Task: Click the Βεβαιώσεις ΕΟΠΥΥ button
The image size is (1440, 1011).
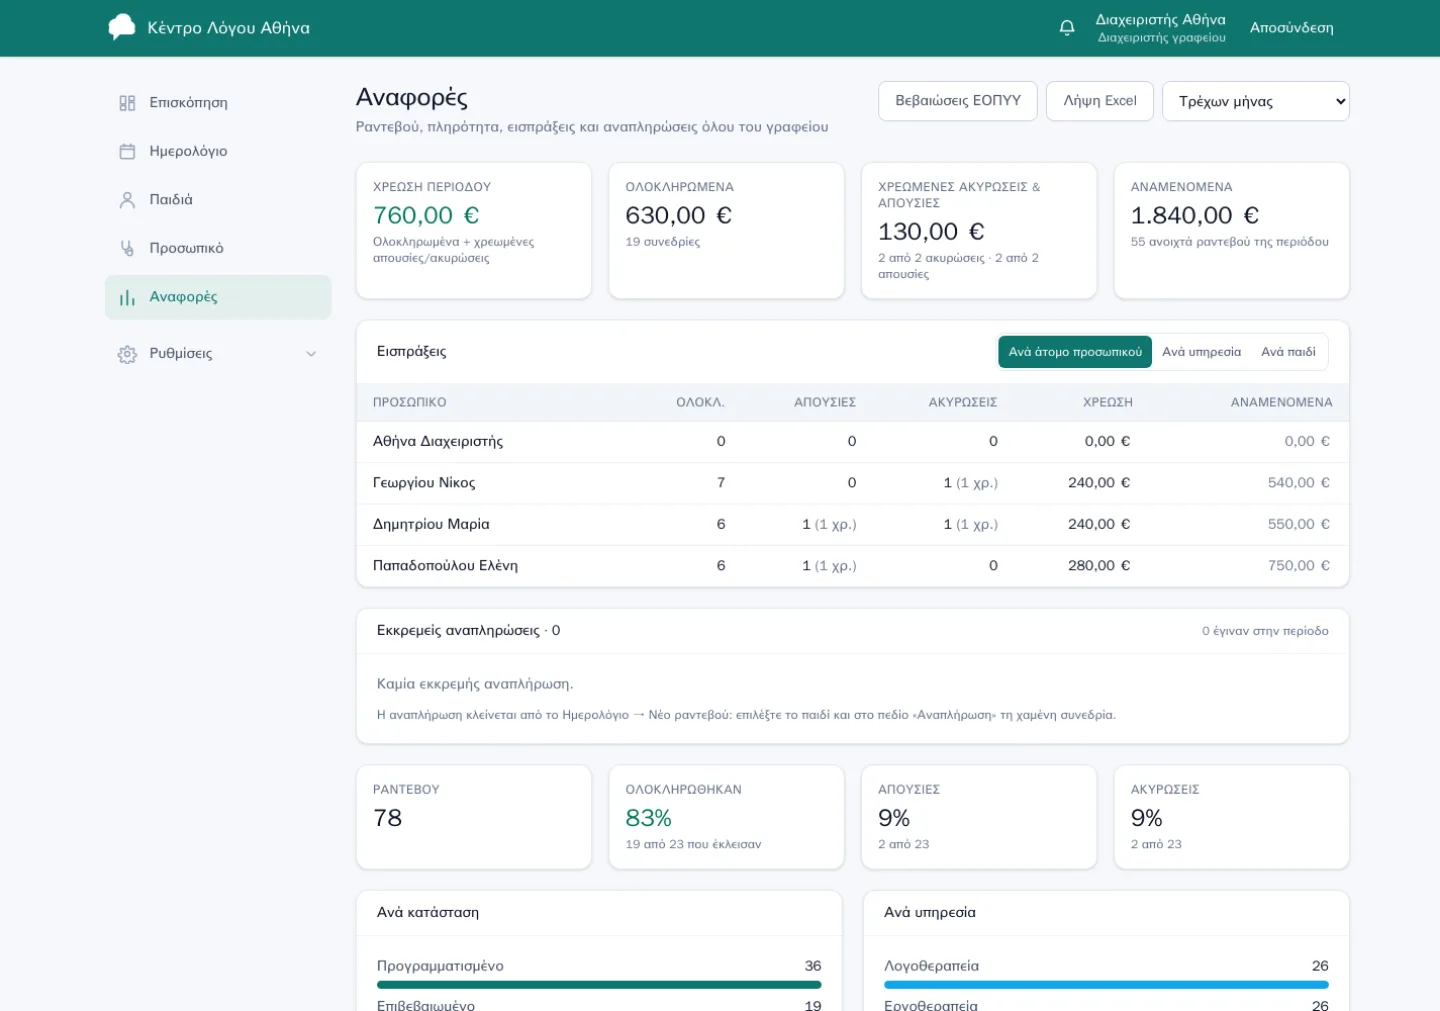Action: pyautogui.click(x=958, y=101)
